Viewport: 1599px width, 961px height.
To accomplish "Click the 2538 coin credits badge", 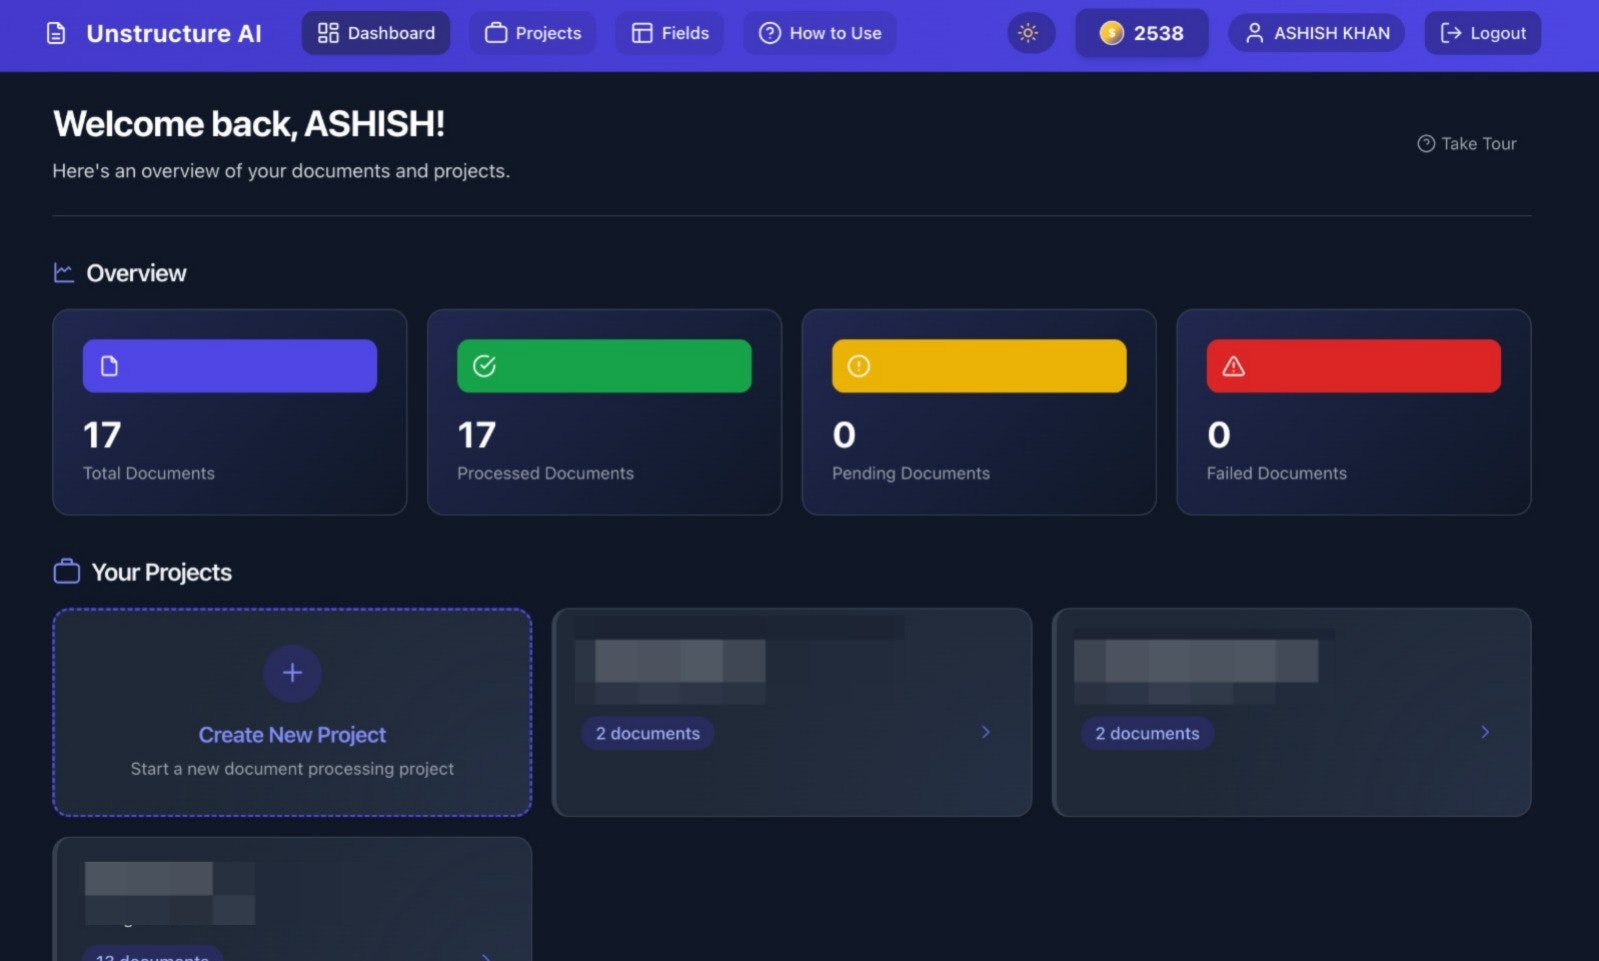I will 1142,33.
